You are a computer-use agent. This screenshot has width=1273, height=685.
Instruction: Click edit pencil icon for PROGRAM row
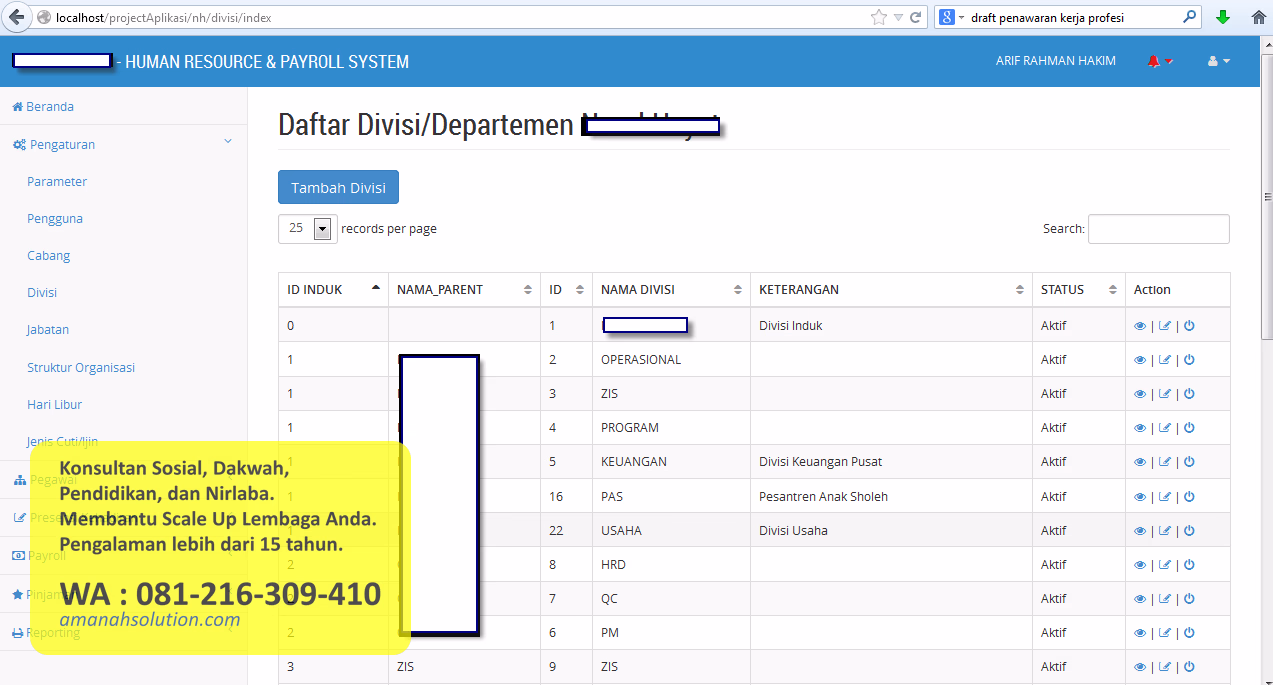(x=1164, y=428)
